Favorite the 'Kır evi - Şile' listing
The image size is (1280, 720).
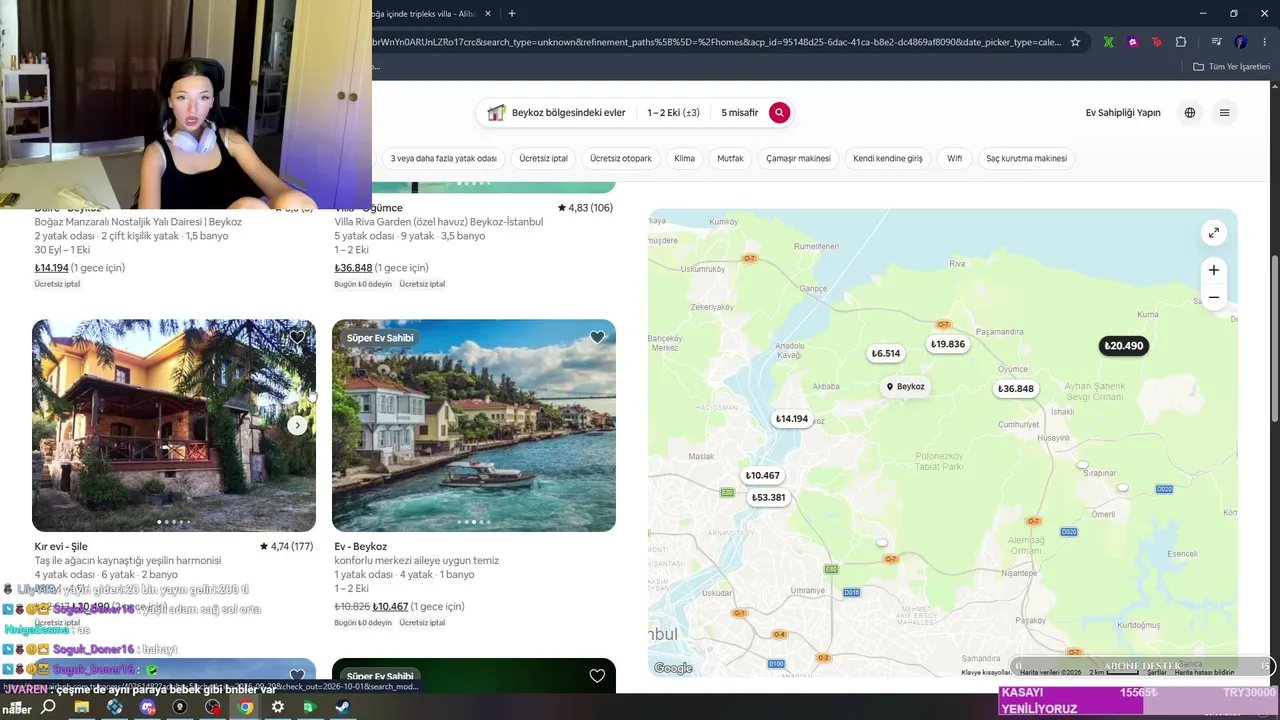[x=297, y=338]
